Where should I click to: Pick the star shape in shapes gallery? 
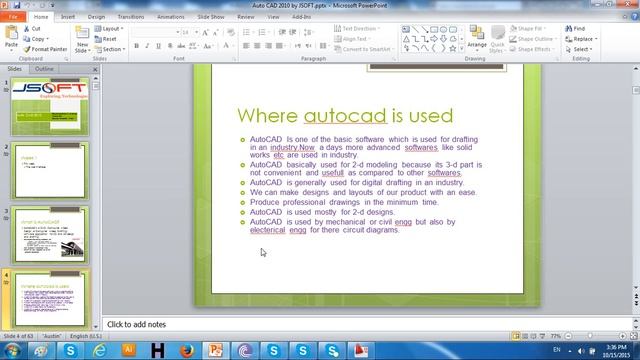453,49
